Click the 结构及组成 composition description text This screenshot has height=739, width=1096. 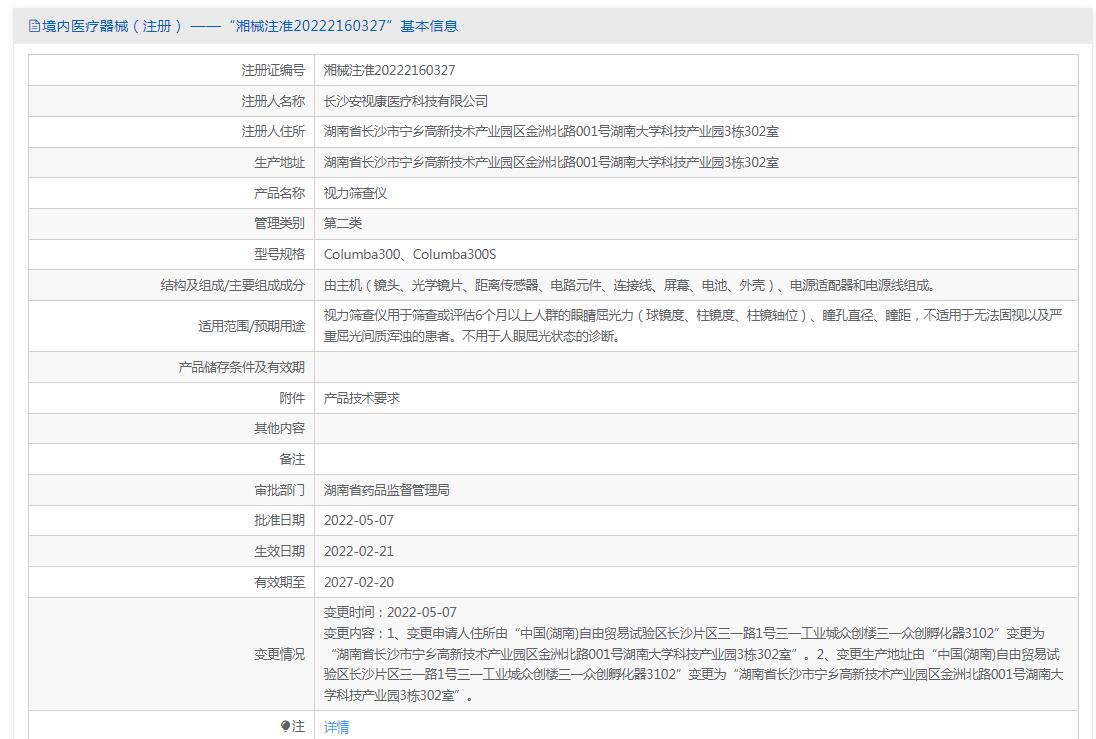coord(629,285)
